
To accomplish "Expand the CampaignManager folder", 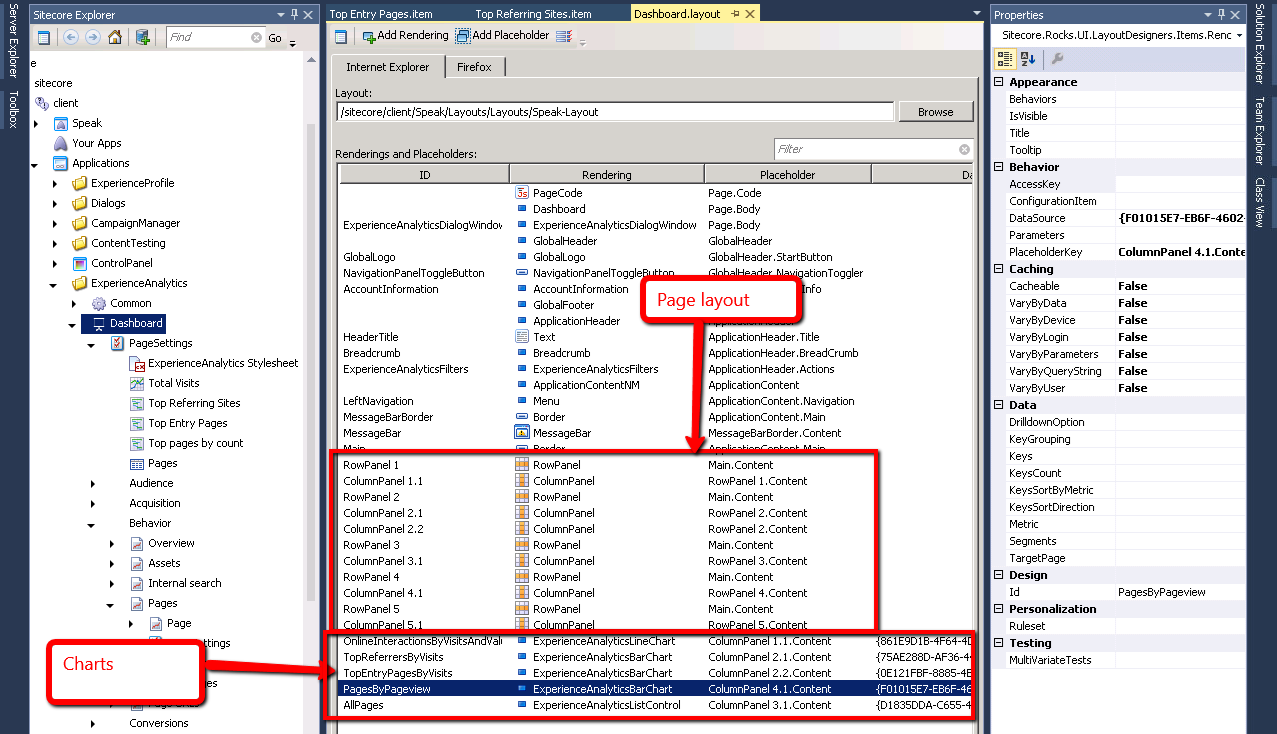I will pyautogui.click(x=55, y=224).
